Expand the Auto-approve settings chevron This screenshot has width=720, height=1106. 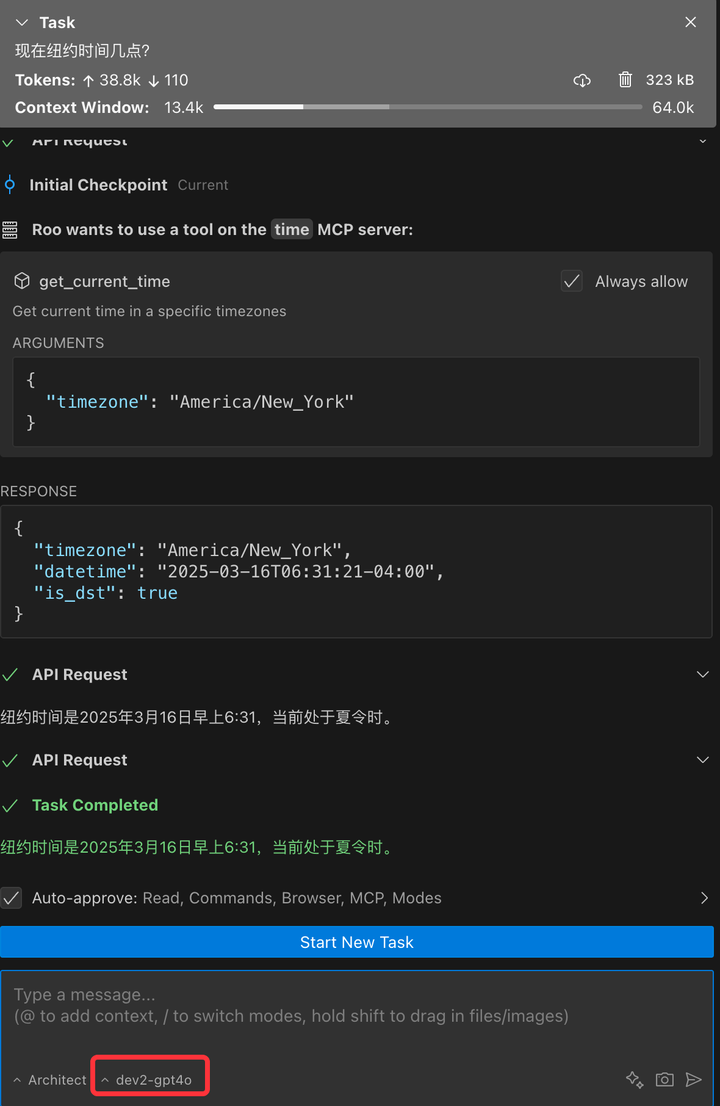click(706, 898)
